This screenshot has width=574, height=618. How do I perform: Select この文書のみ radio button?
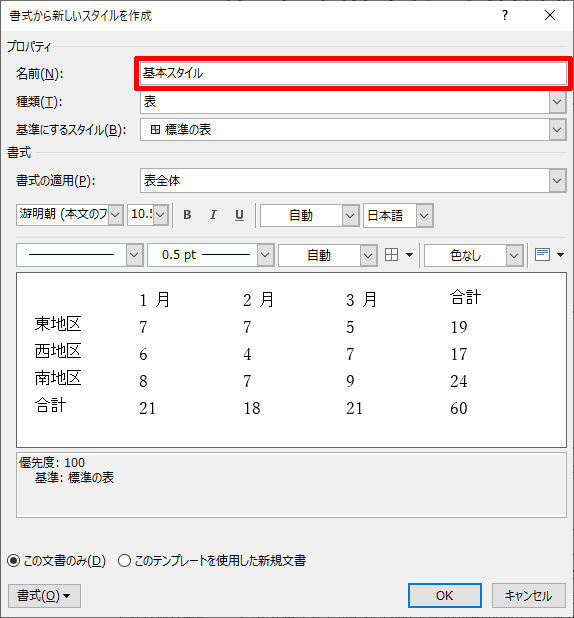pyautogui.click(x=13, y=560)
